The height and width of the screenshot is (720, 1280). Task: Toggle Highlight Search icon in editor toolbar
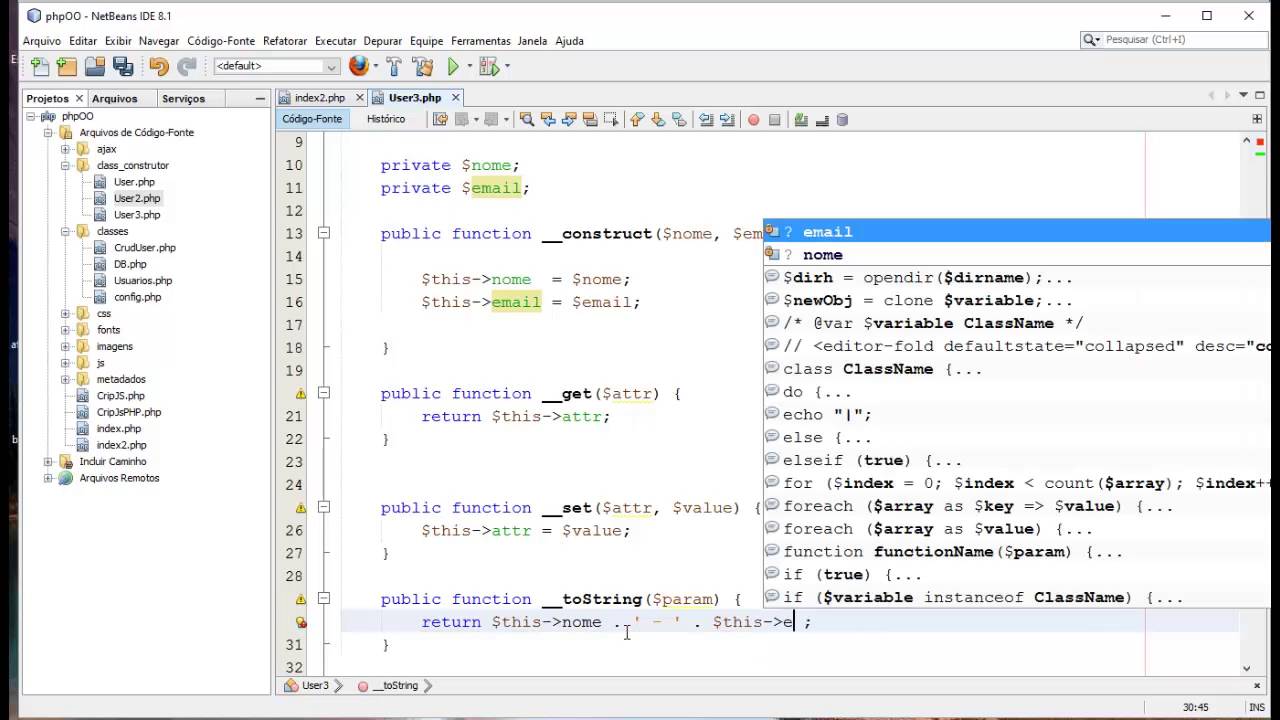tap(590, 119)
